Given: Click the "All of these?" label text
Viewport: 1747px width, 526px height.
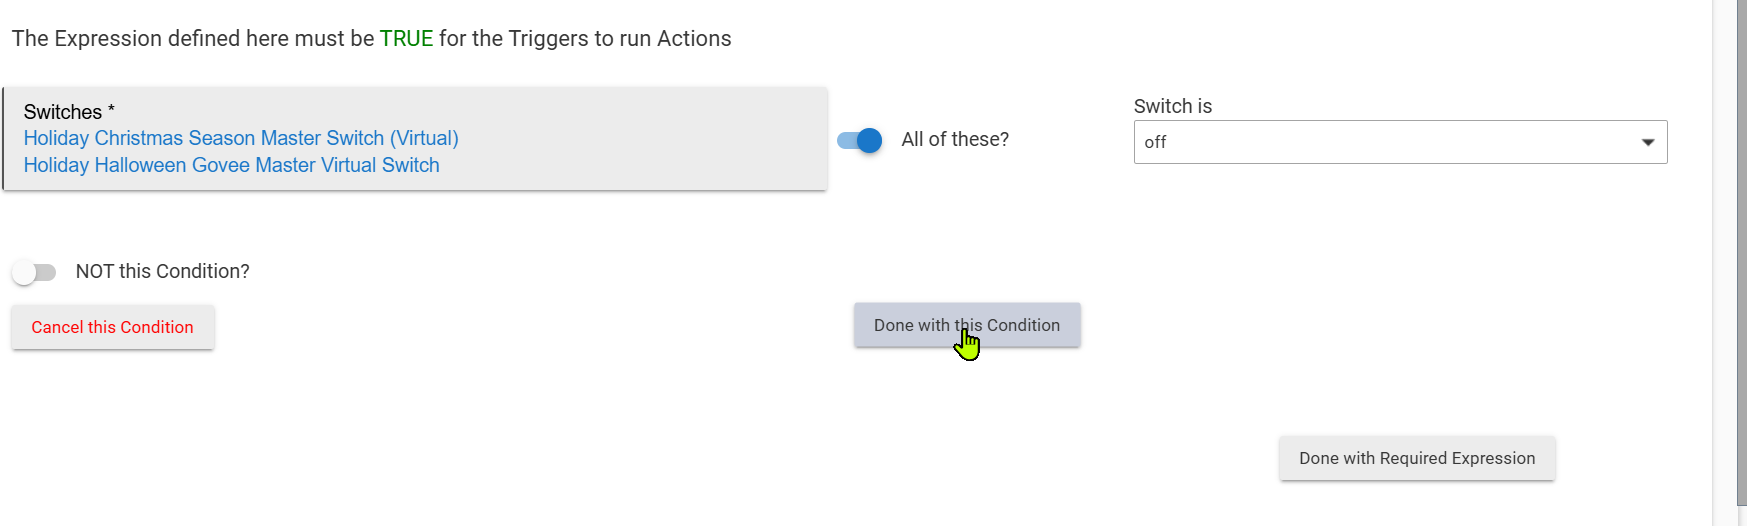Looking at the screenshot, I should [x=955, y=140].
